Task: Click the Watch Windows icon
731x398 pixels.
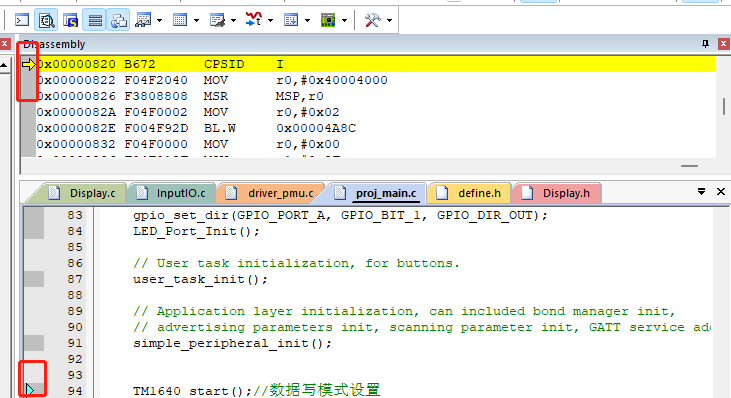Action: click(143, 20)
